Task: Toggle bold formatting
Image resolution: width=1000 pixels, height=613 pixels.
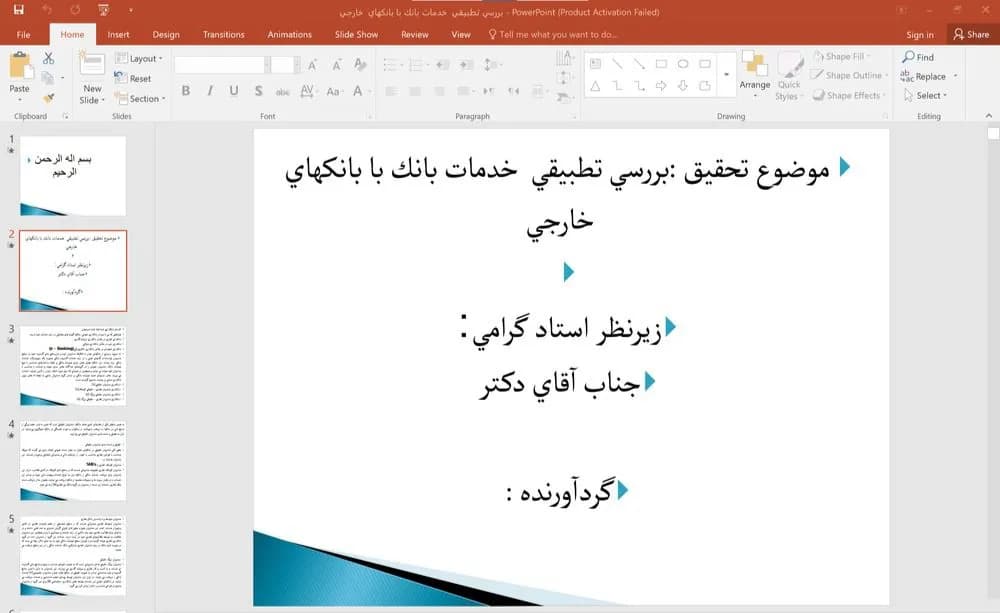Action: [186, 91]
